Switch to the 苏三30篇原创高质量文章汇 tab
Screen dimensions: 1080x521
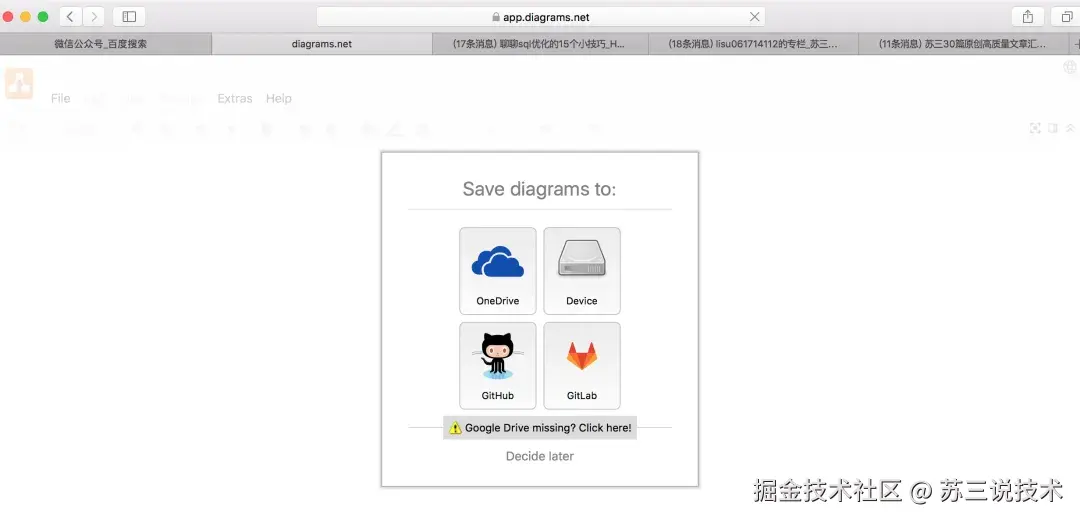(963, 44)
